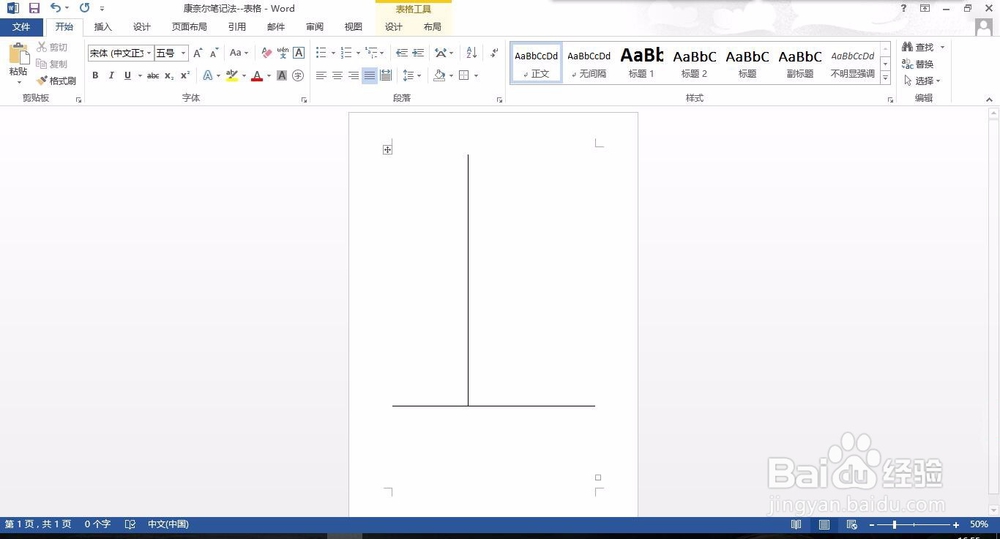Use the Format Painter brush
Image resolution: width=1000 pixels, height=539 pixels.
coord(56,81)
